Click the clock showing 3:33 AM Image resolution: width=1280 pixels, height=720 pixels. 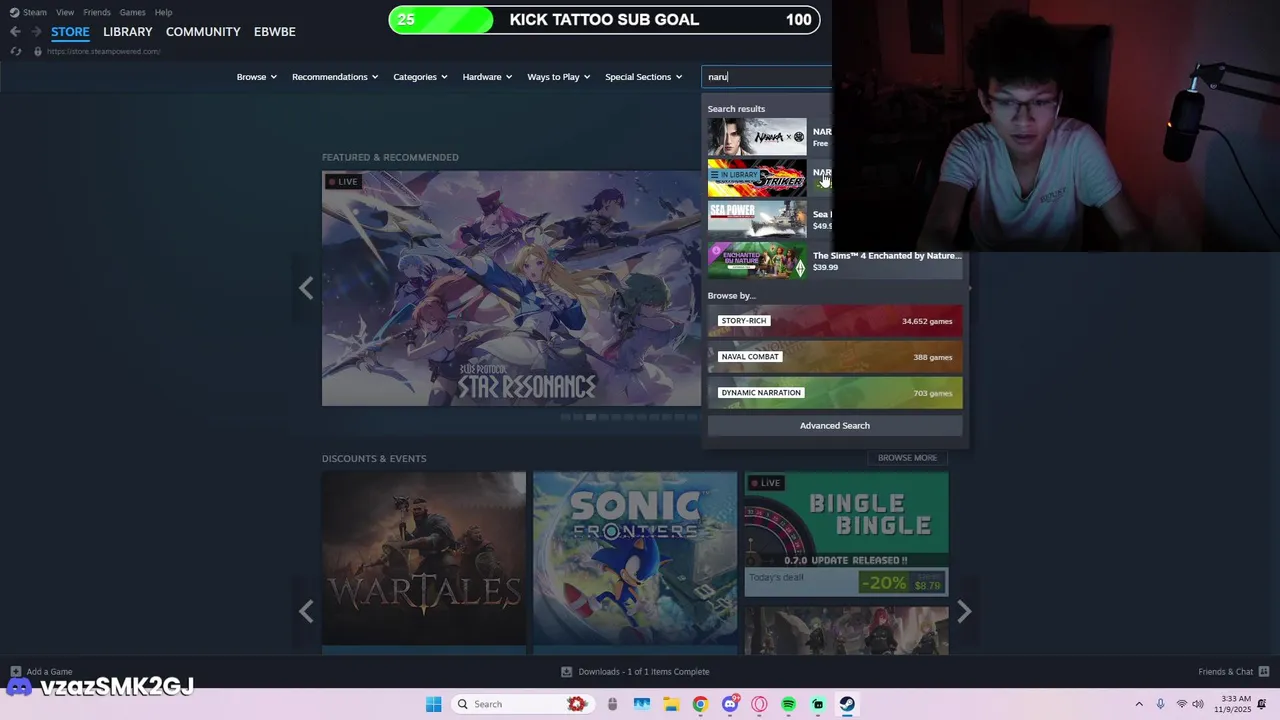coord(1236,699)
